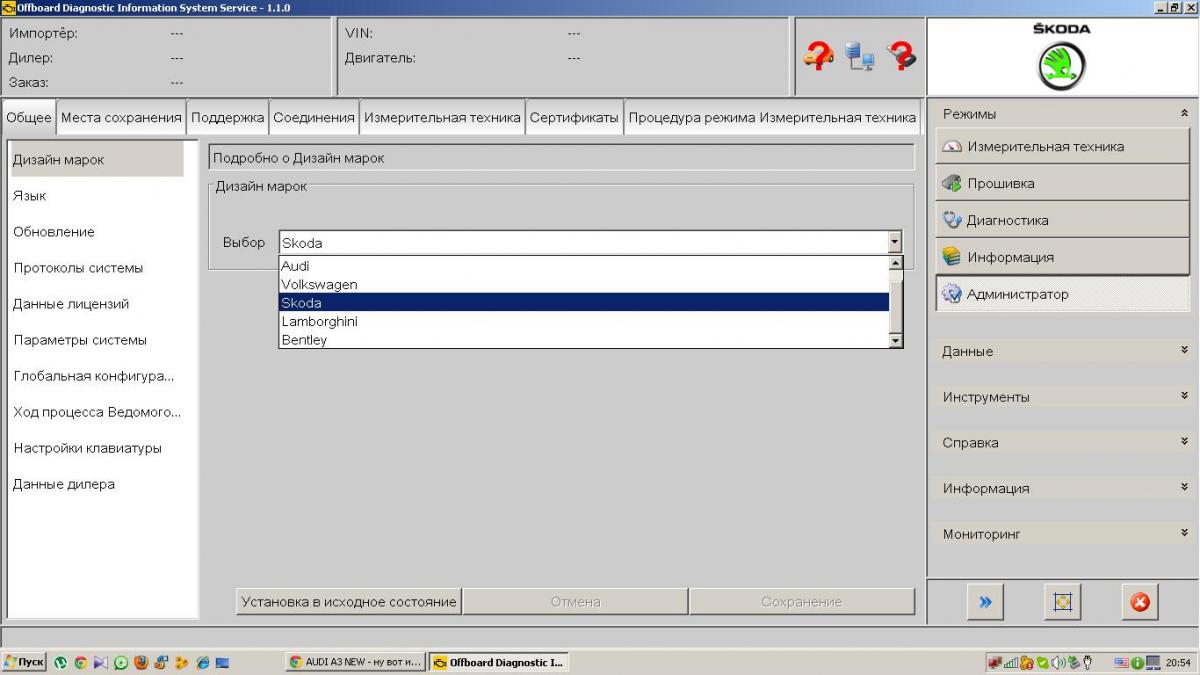Screen dimensions: 1200x675
Task: Click the key with question mark icon
Action: click(901, 54)
